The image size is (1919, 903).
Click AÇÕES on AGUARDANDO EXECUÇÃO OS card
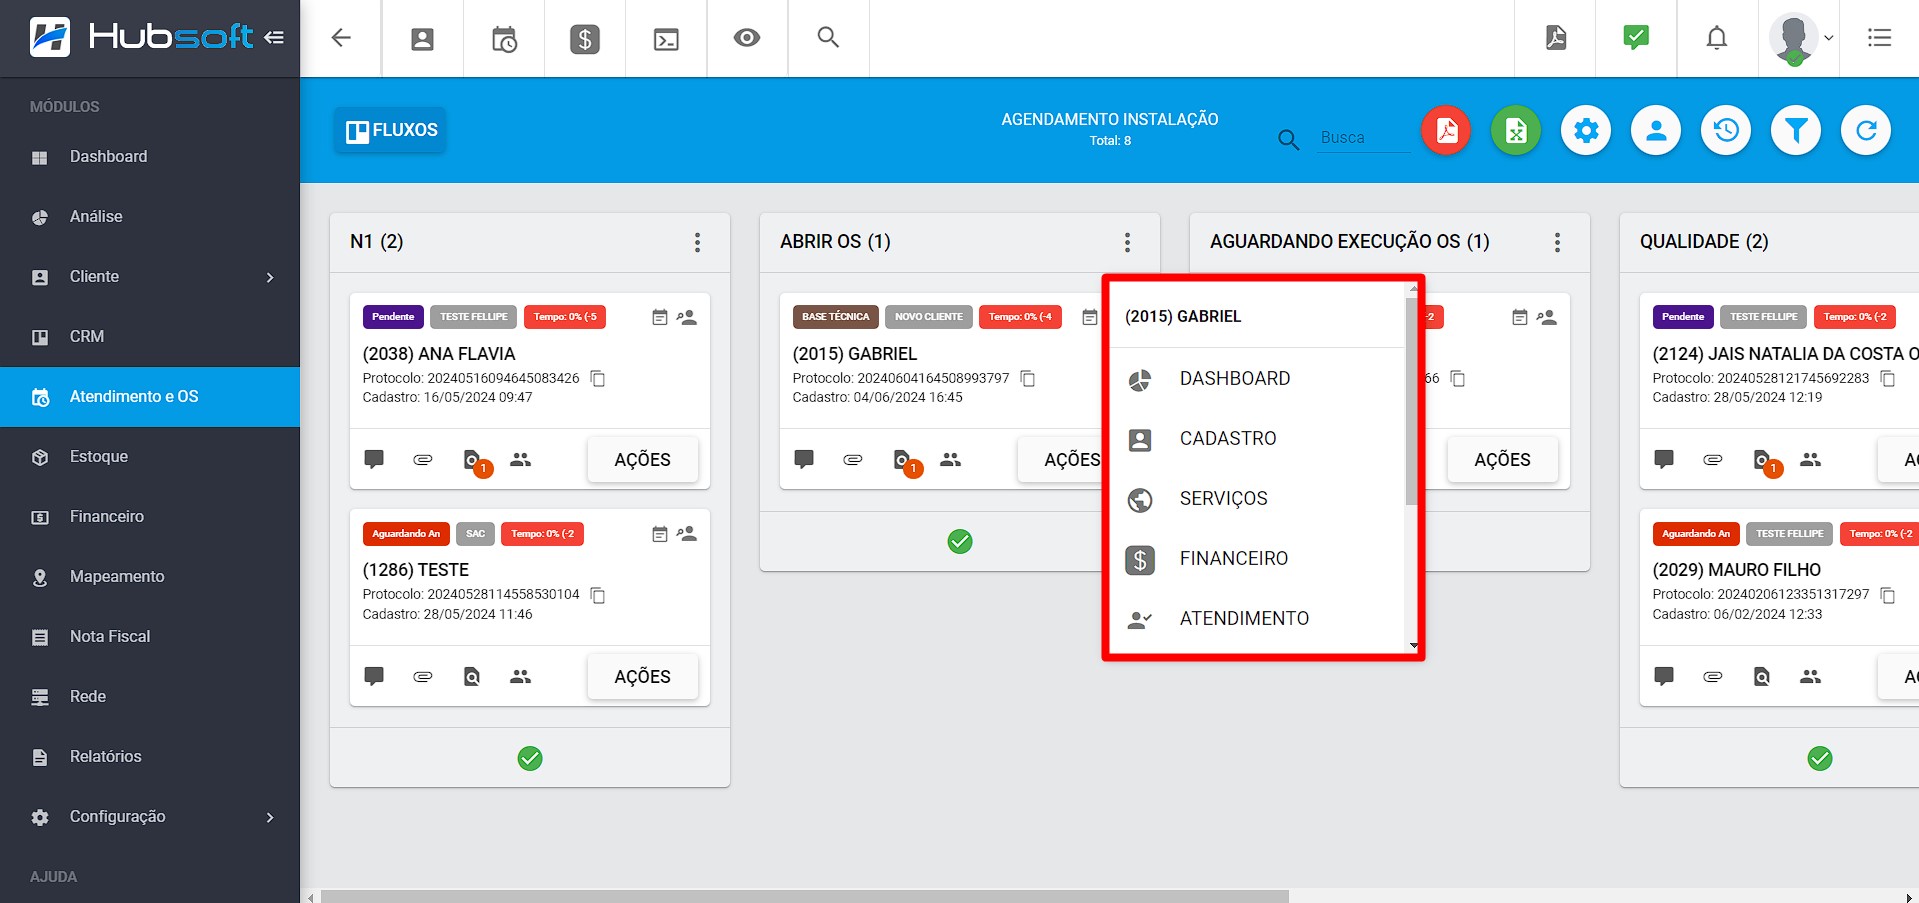point(1502,460)
